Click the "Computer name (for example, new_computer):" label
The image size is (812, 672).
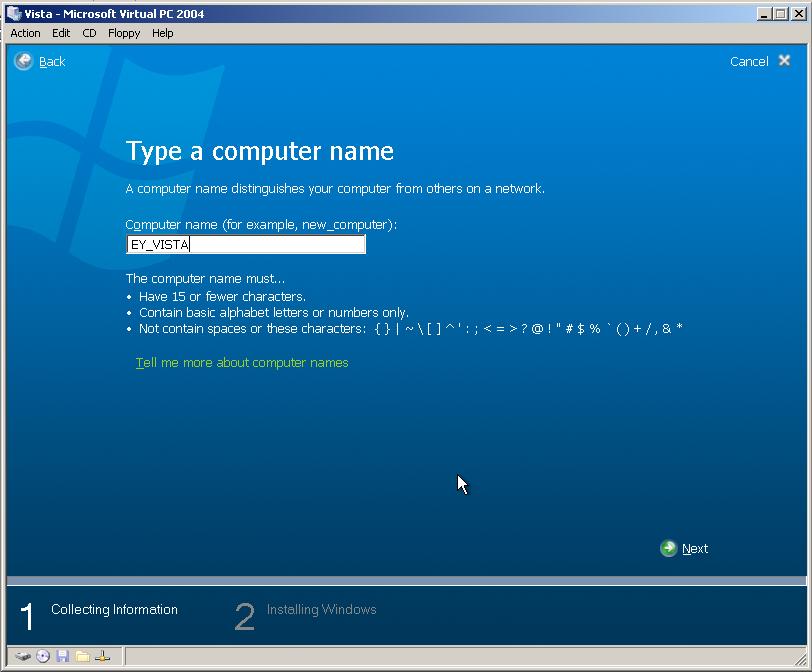click(x=261, y=225)
